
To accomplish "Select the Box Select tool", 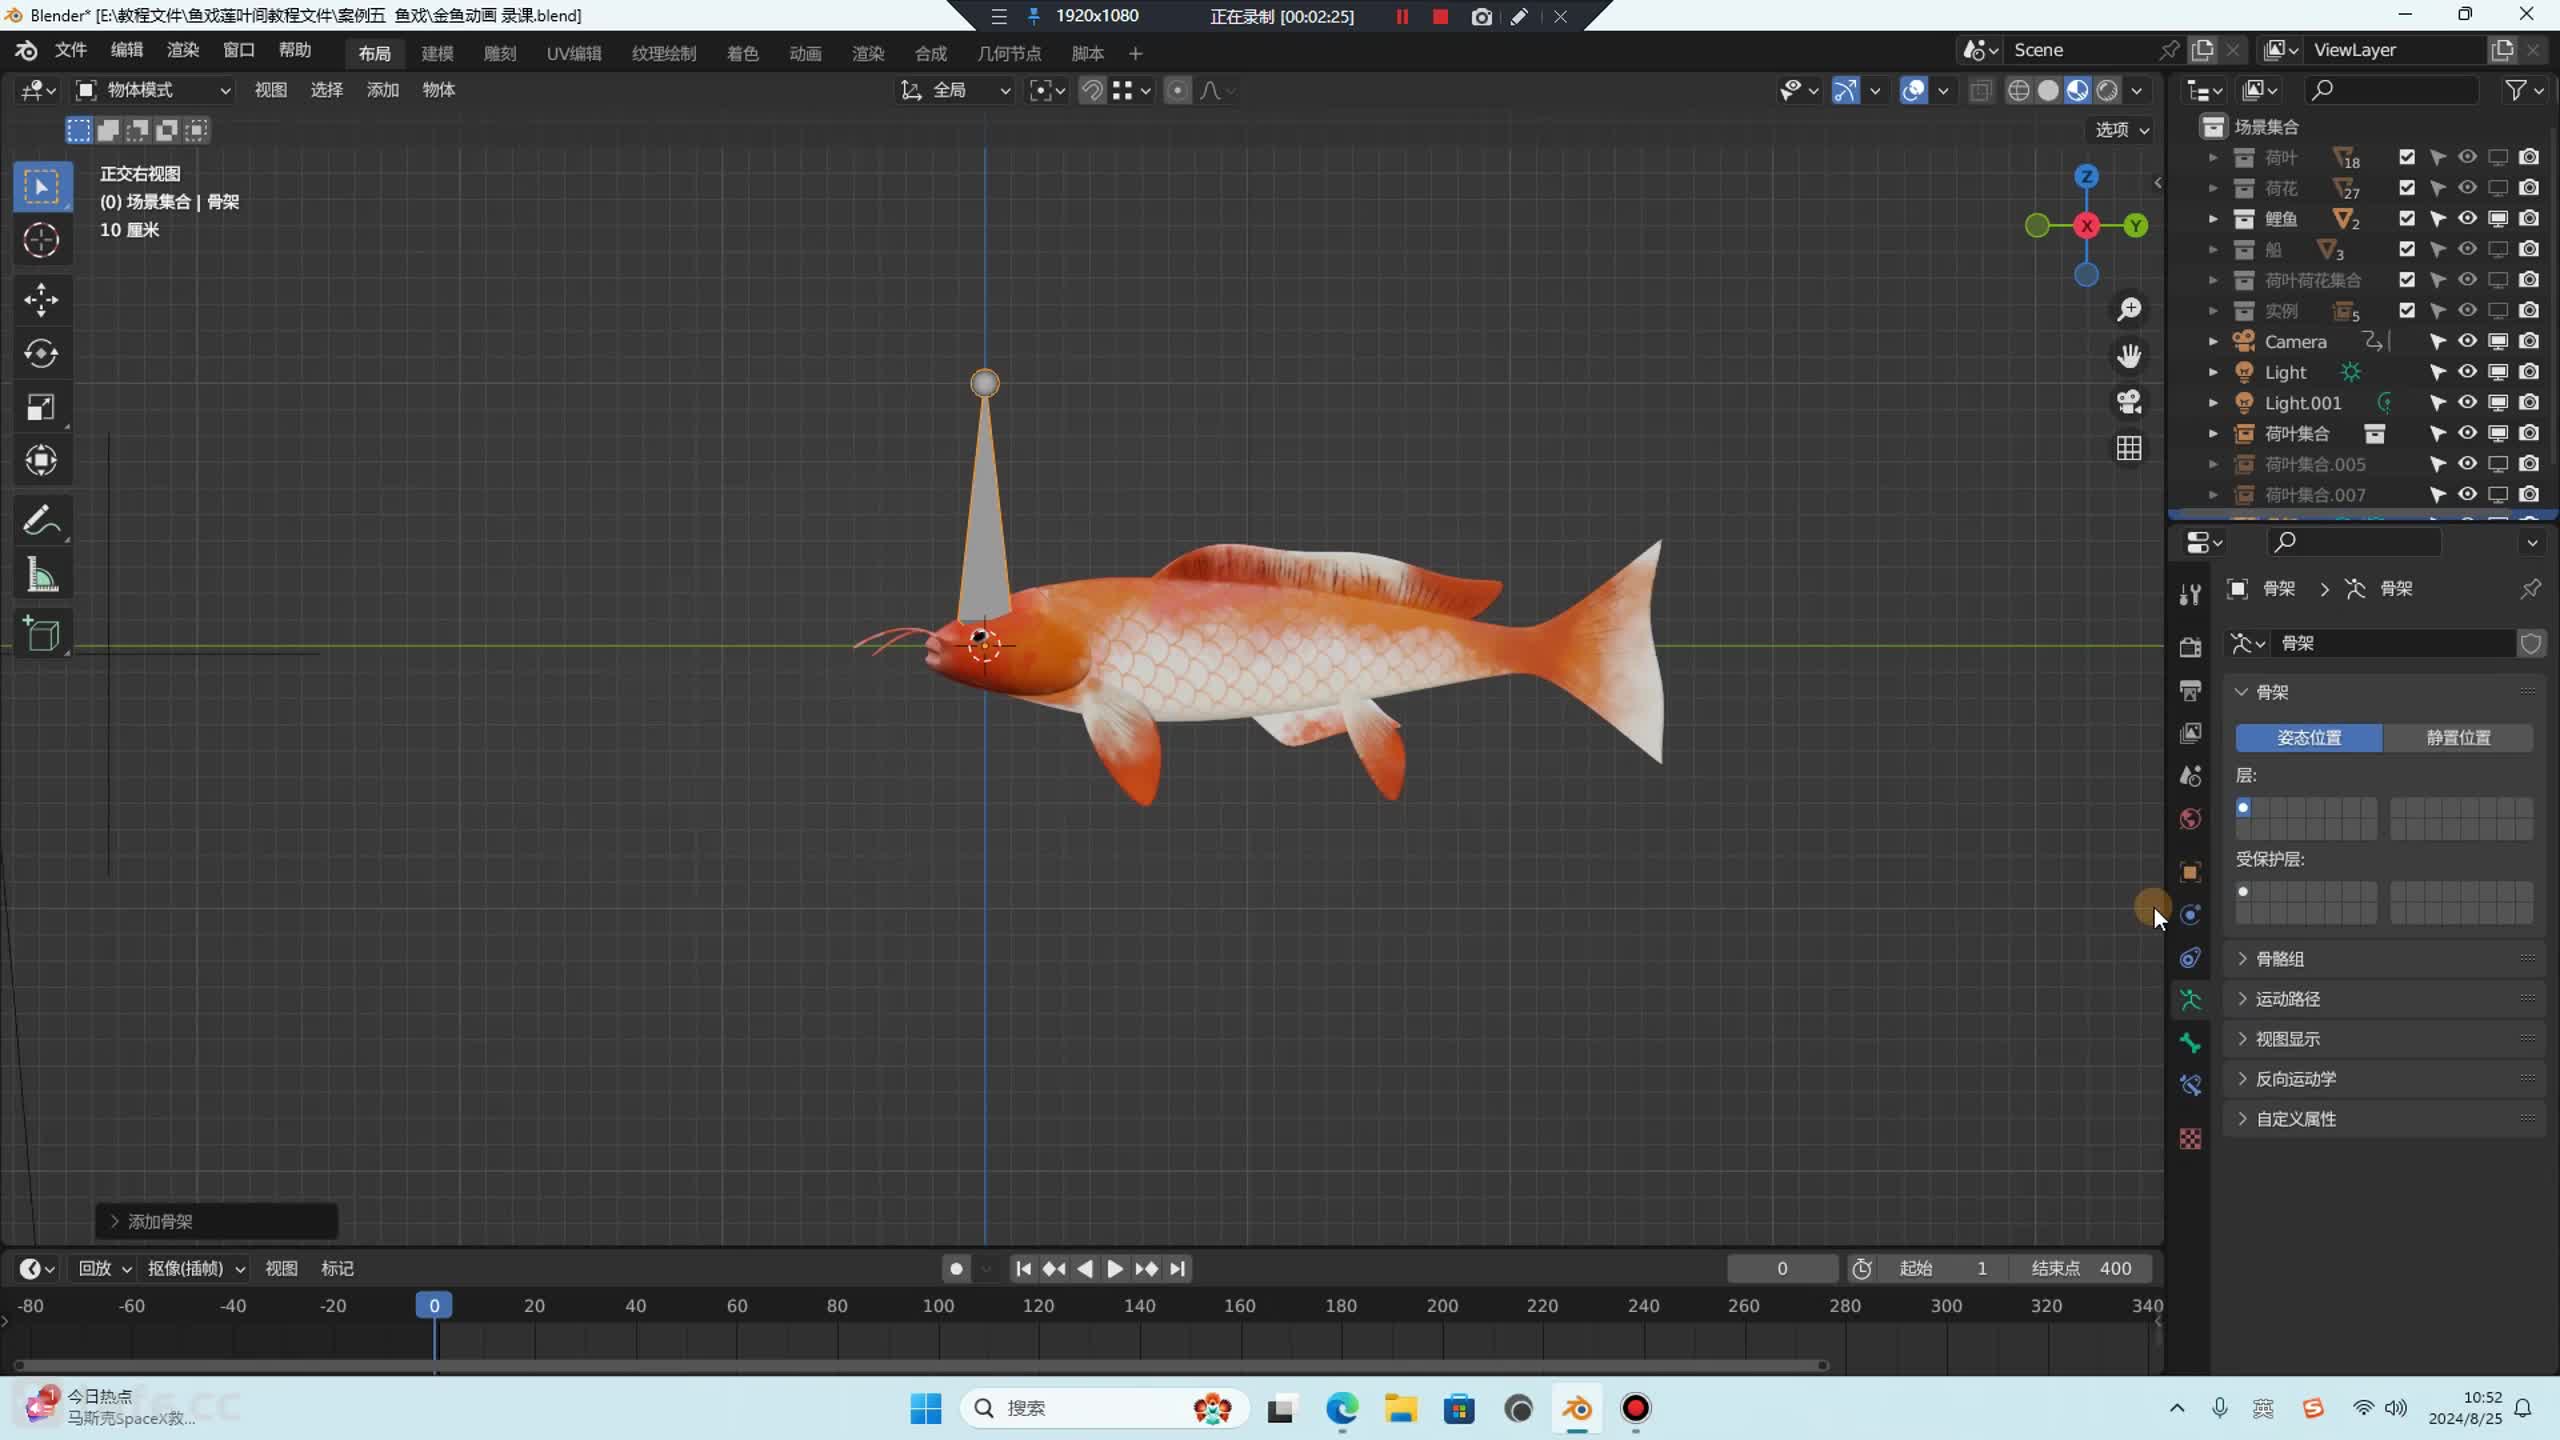I will (x=42, y=187).
